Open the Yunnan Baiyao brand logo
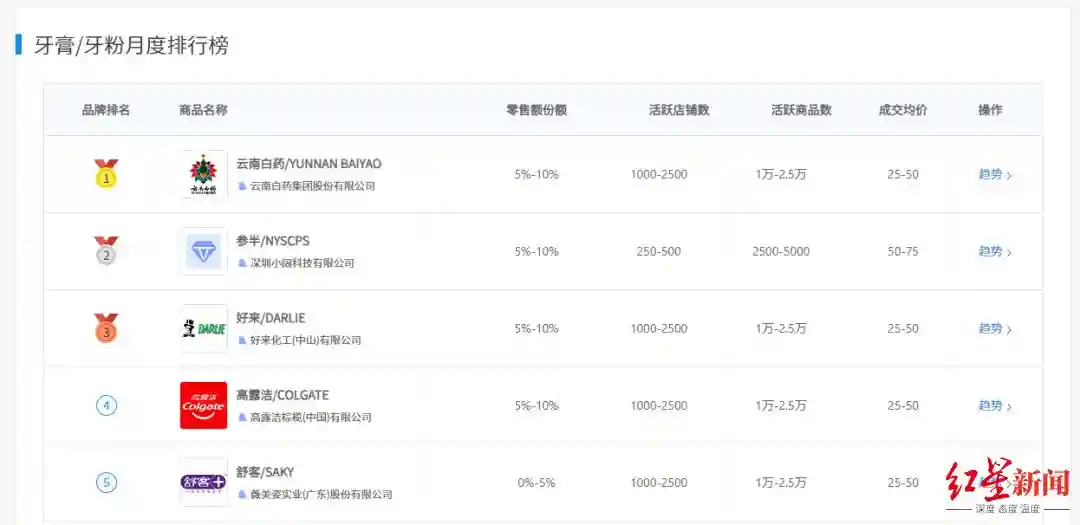This screenshot has width=1080, height=525. tap(204, 175)
